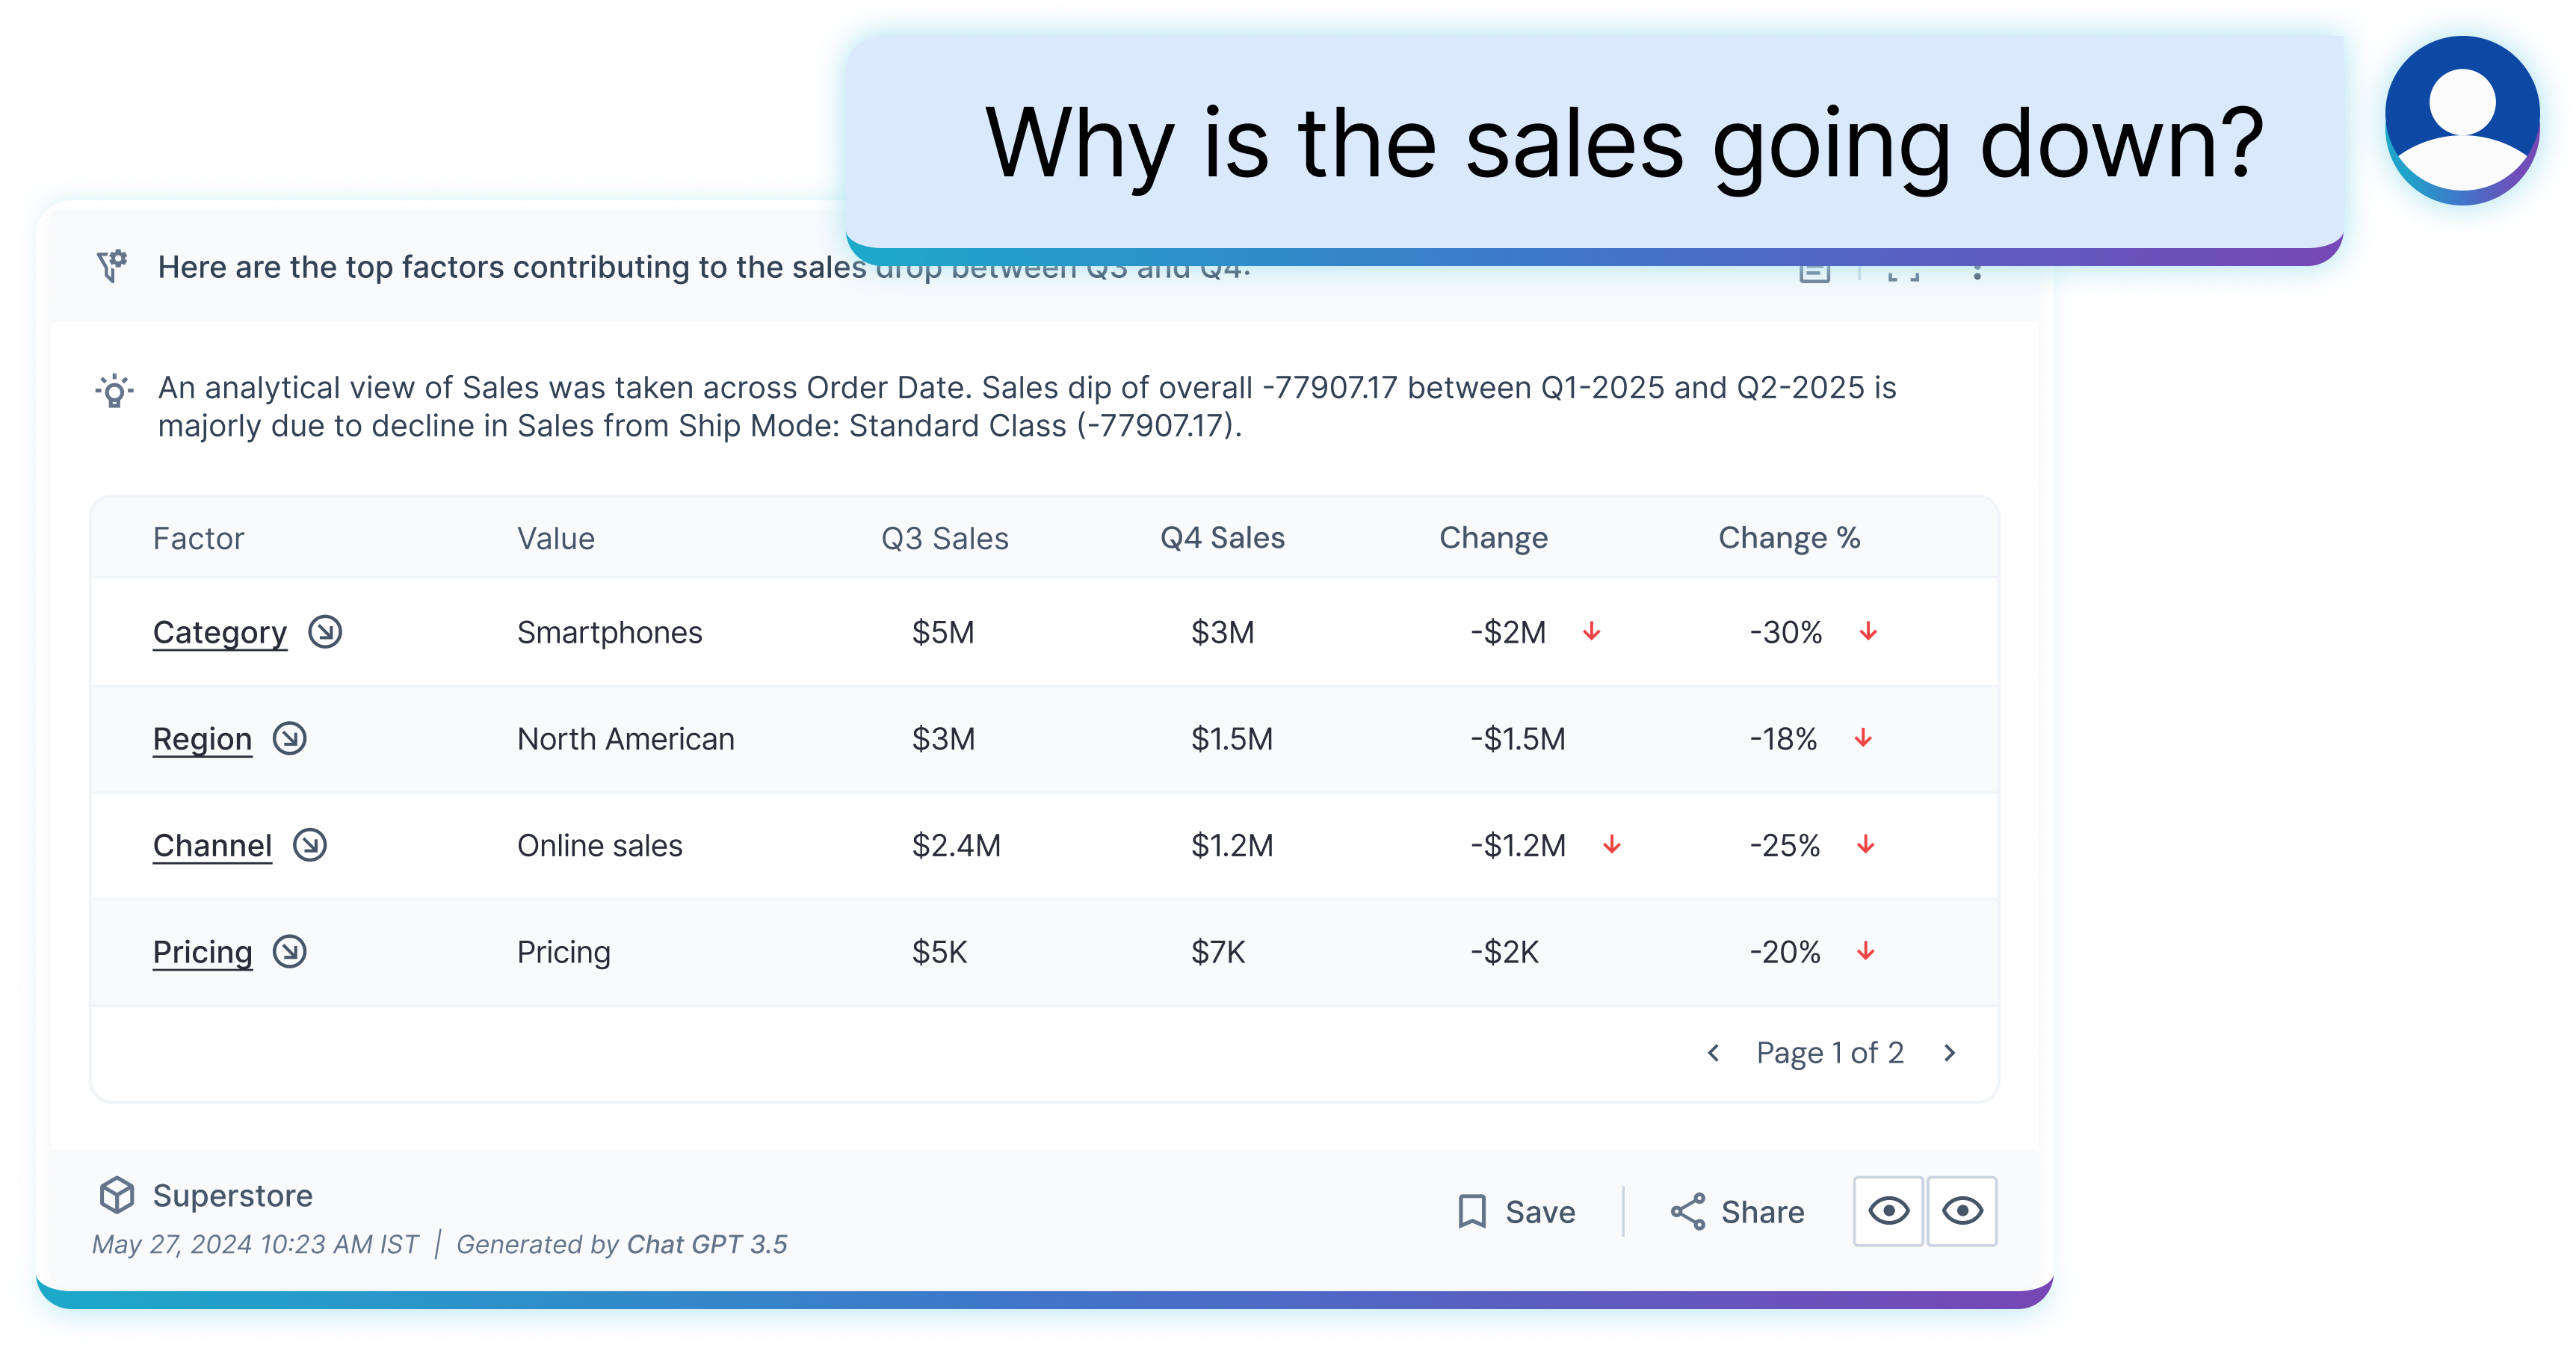Screen dimensions: 2576x1345
Task: Click the Value column header
Action: (x=556, y=538)
